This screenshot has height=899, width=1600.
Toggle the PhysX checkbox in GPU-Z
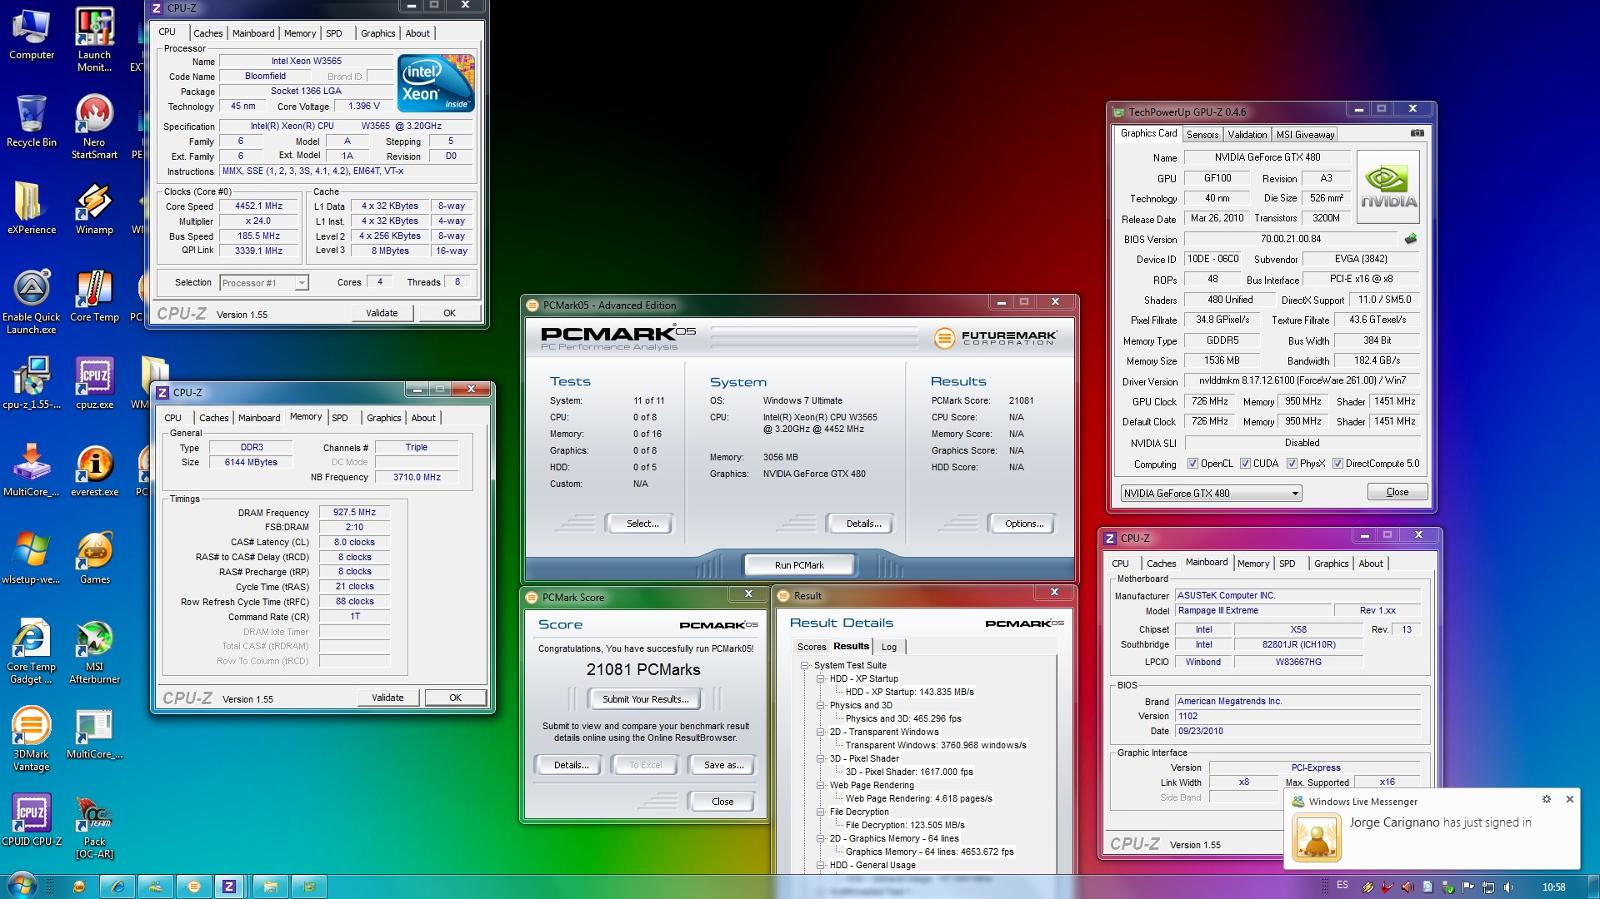(1292, 464)
